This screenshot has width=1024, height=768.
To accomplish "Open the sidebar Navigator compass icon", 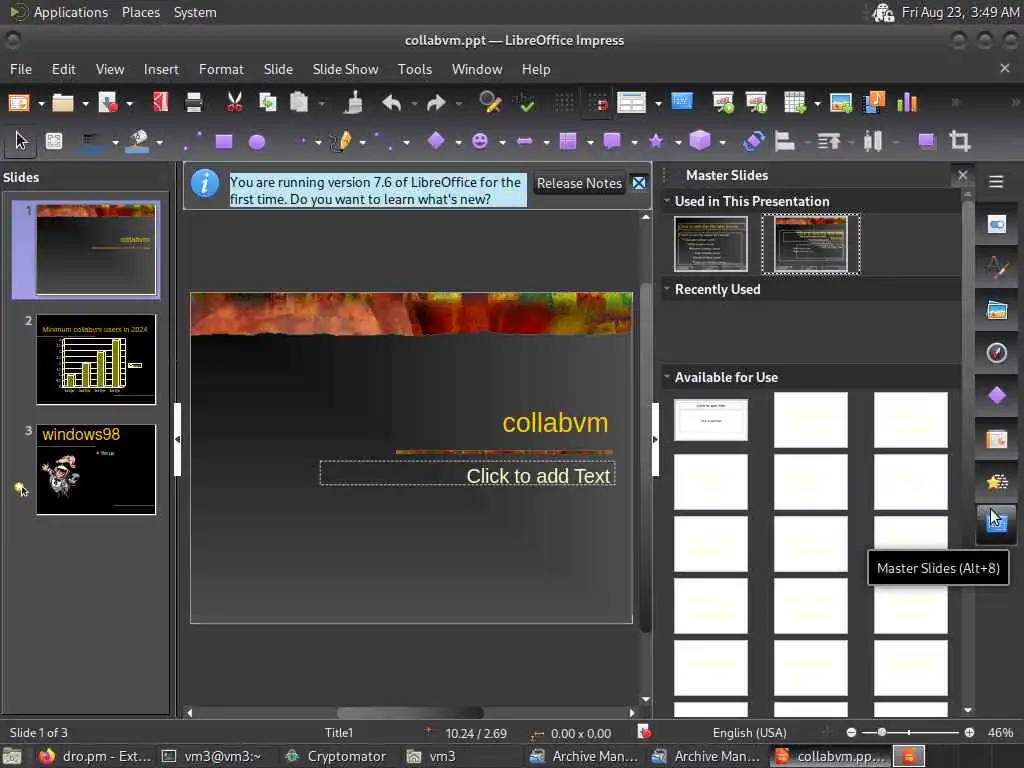I will coord(997,353).
